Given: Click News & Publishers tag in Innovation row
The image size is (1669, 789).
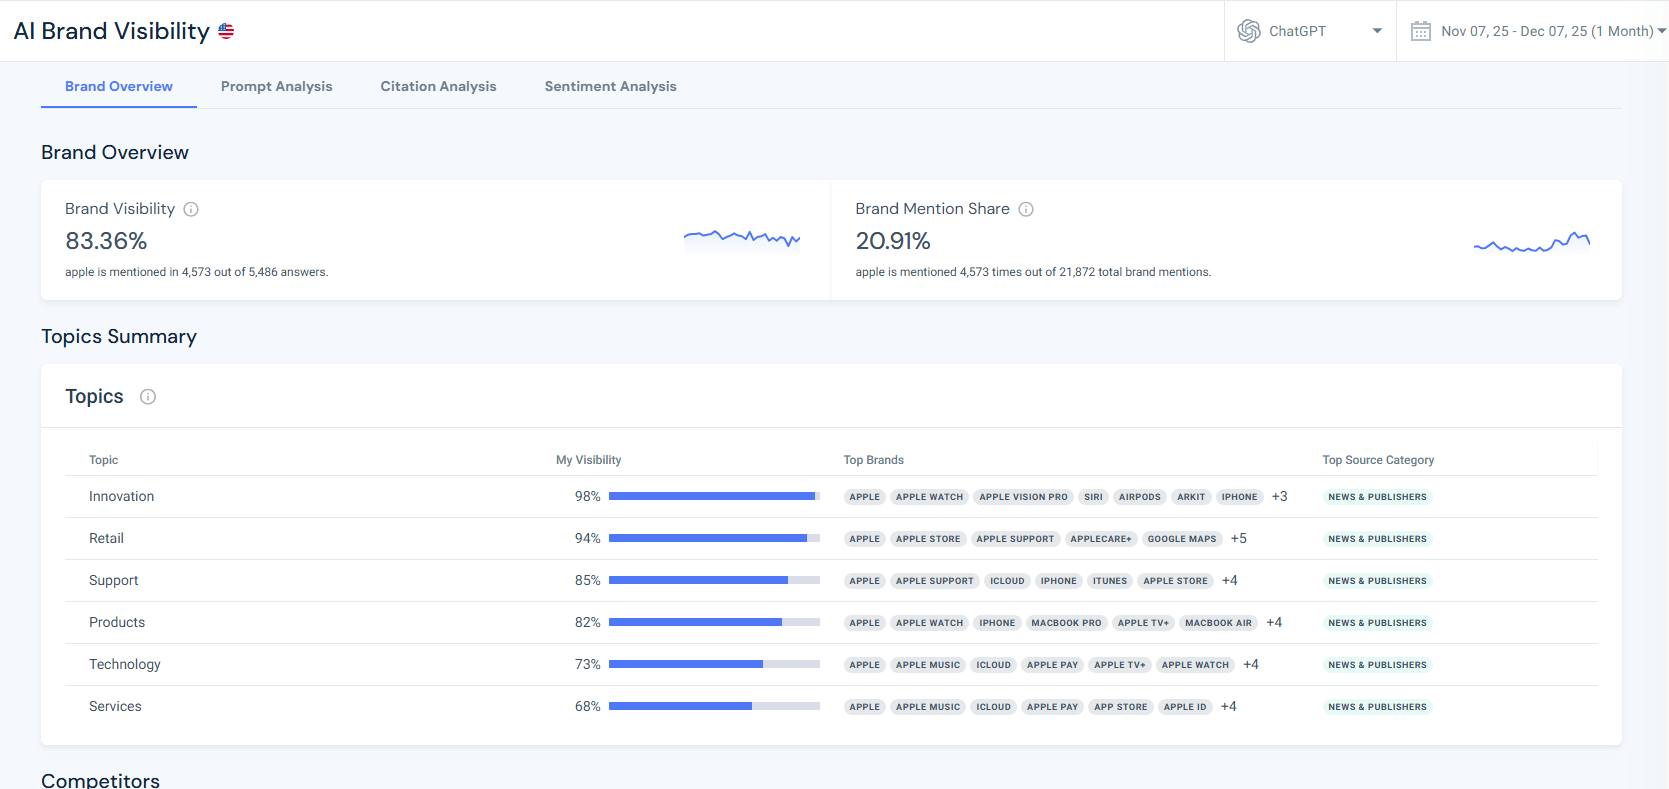Looking at the screenshot, I should pyautogui.click(x=1377, y=497).
